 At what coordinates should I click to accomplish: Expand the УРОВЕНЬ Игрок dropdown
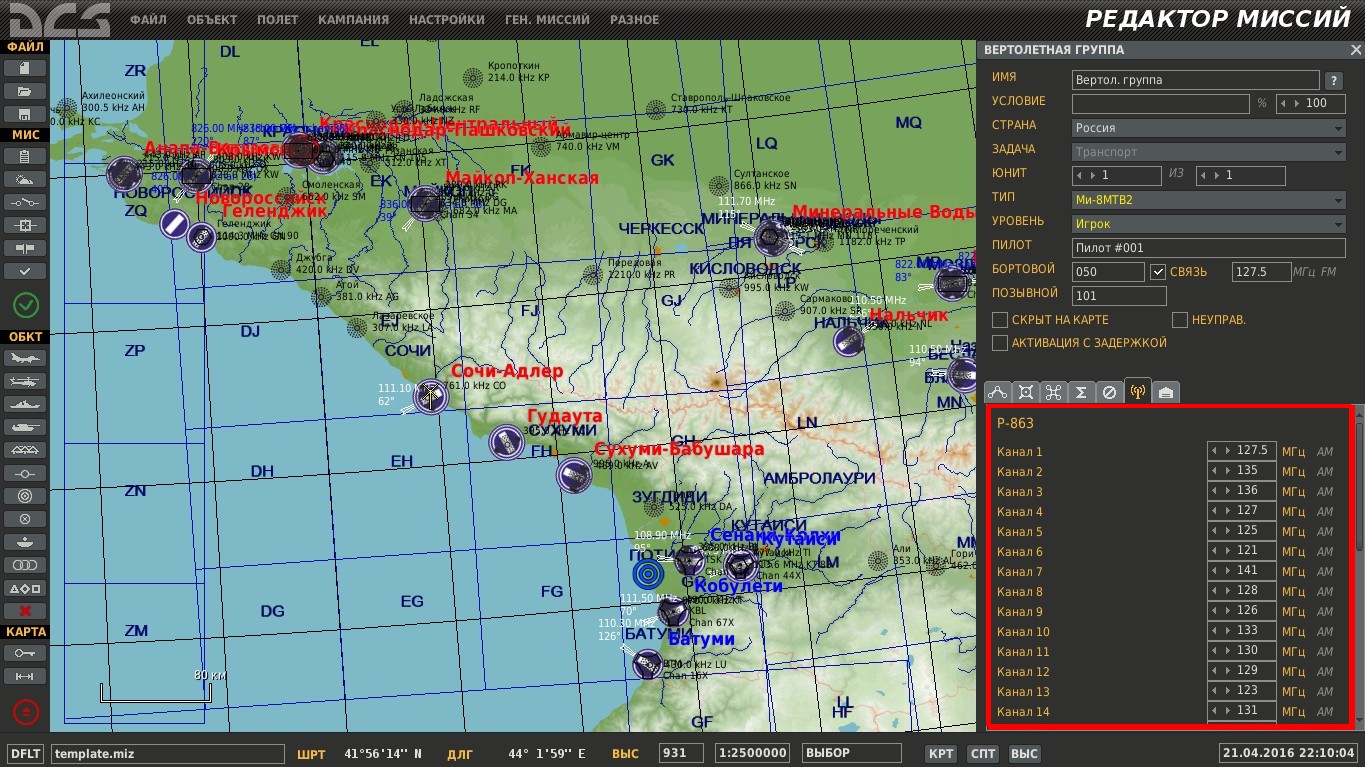1209,224
